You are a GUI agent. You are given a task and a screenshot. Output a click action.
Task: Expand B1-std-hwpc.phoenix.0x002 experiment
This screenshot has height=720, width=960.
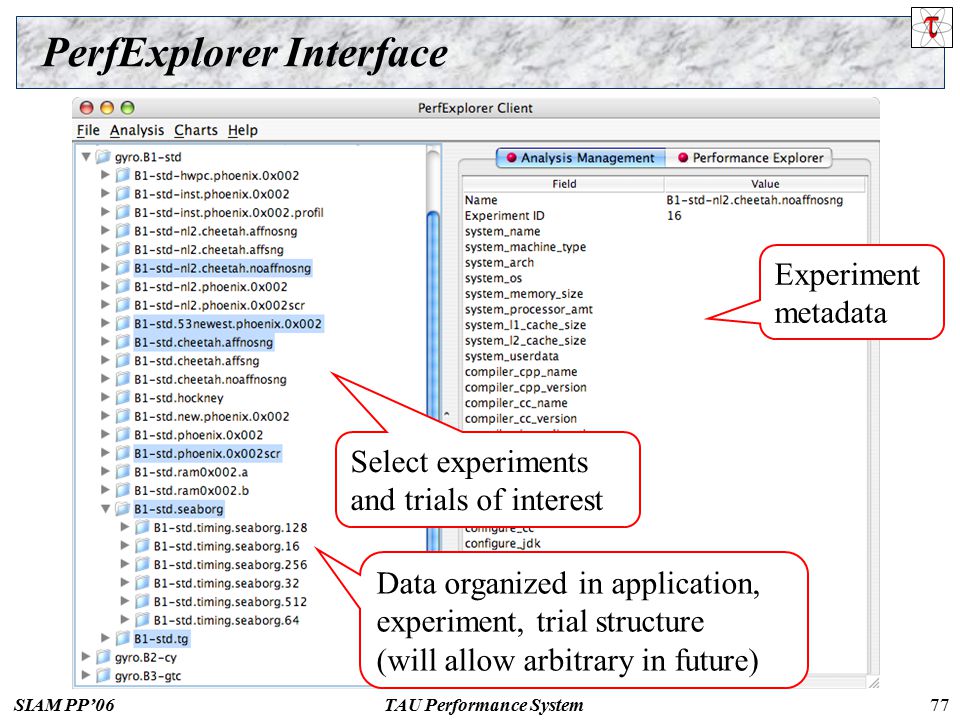click(x=105, y=175)
